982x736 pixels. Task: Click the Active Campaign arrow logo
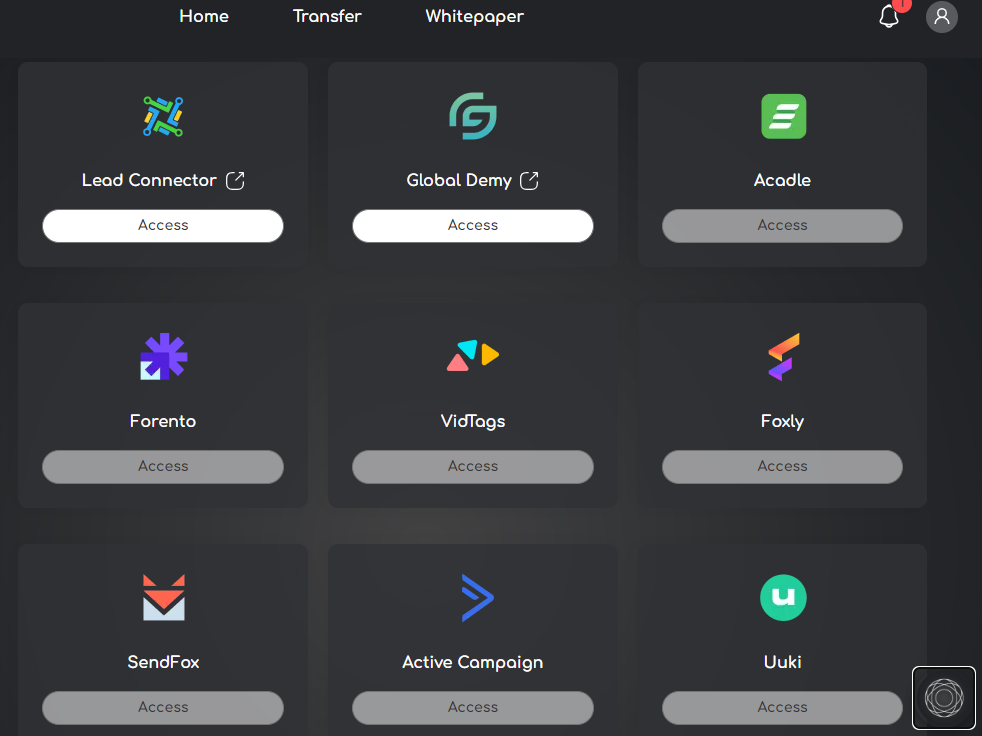click(x=477, y=598)
